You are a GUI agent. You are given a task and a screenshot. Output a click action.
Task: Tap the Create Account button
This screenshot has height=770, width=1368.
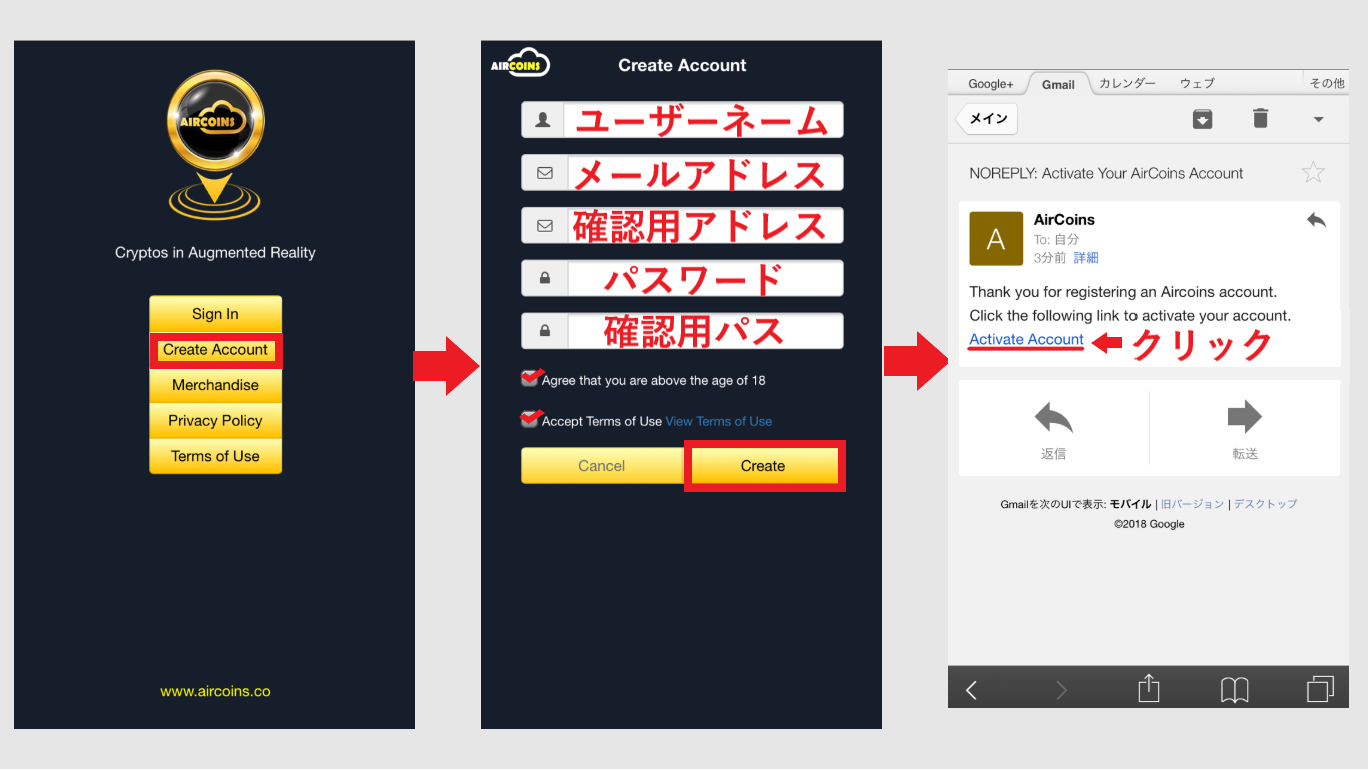tap(215, 350)
